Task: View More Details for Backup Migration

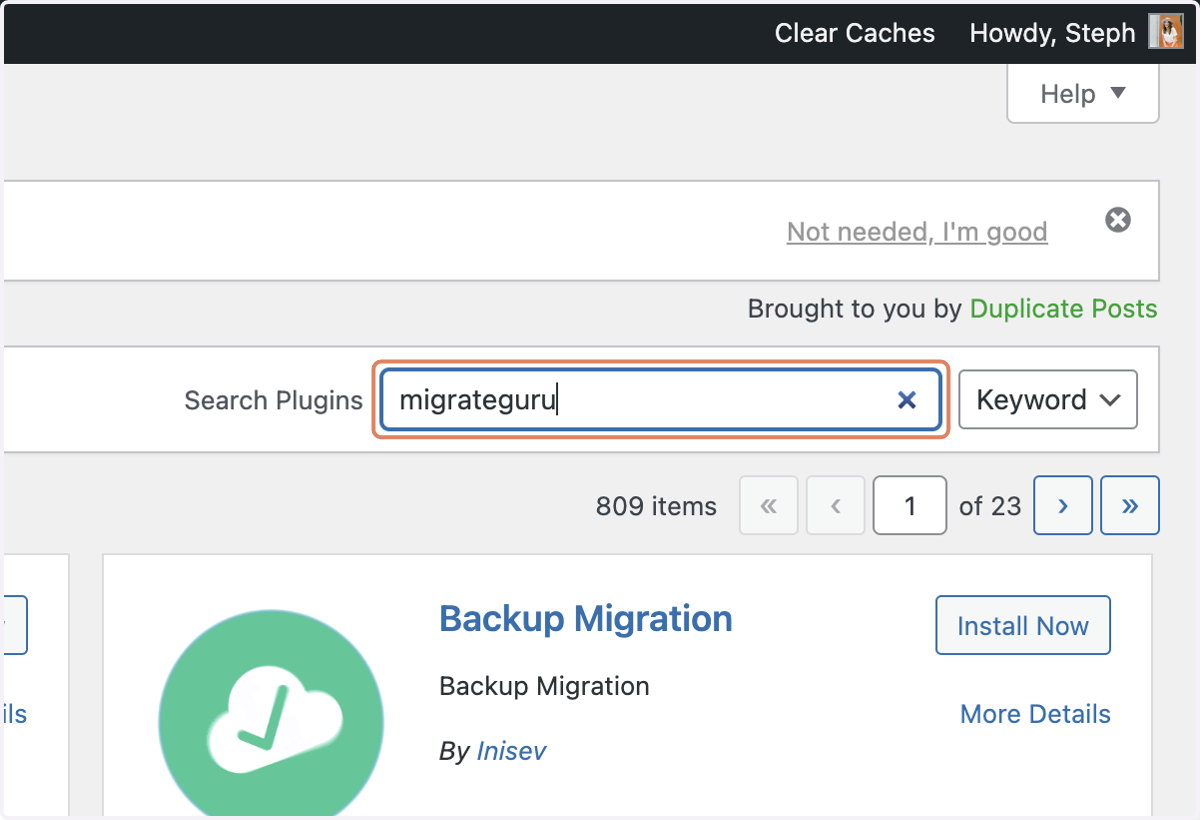Action: coord(1035,714)
